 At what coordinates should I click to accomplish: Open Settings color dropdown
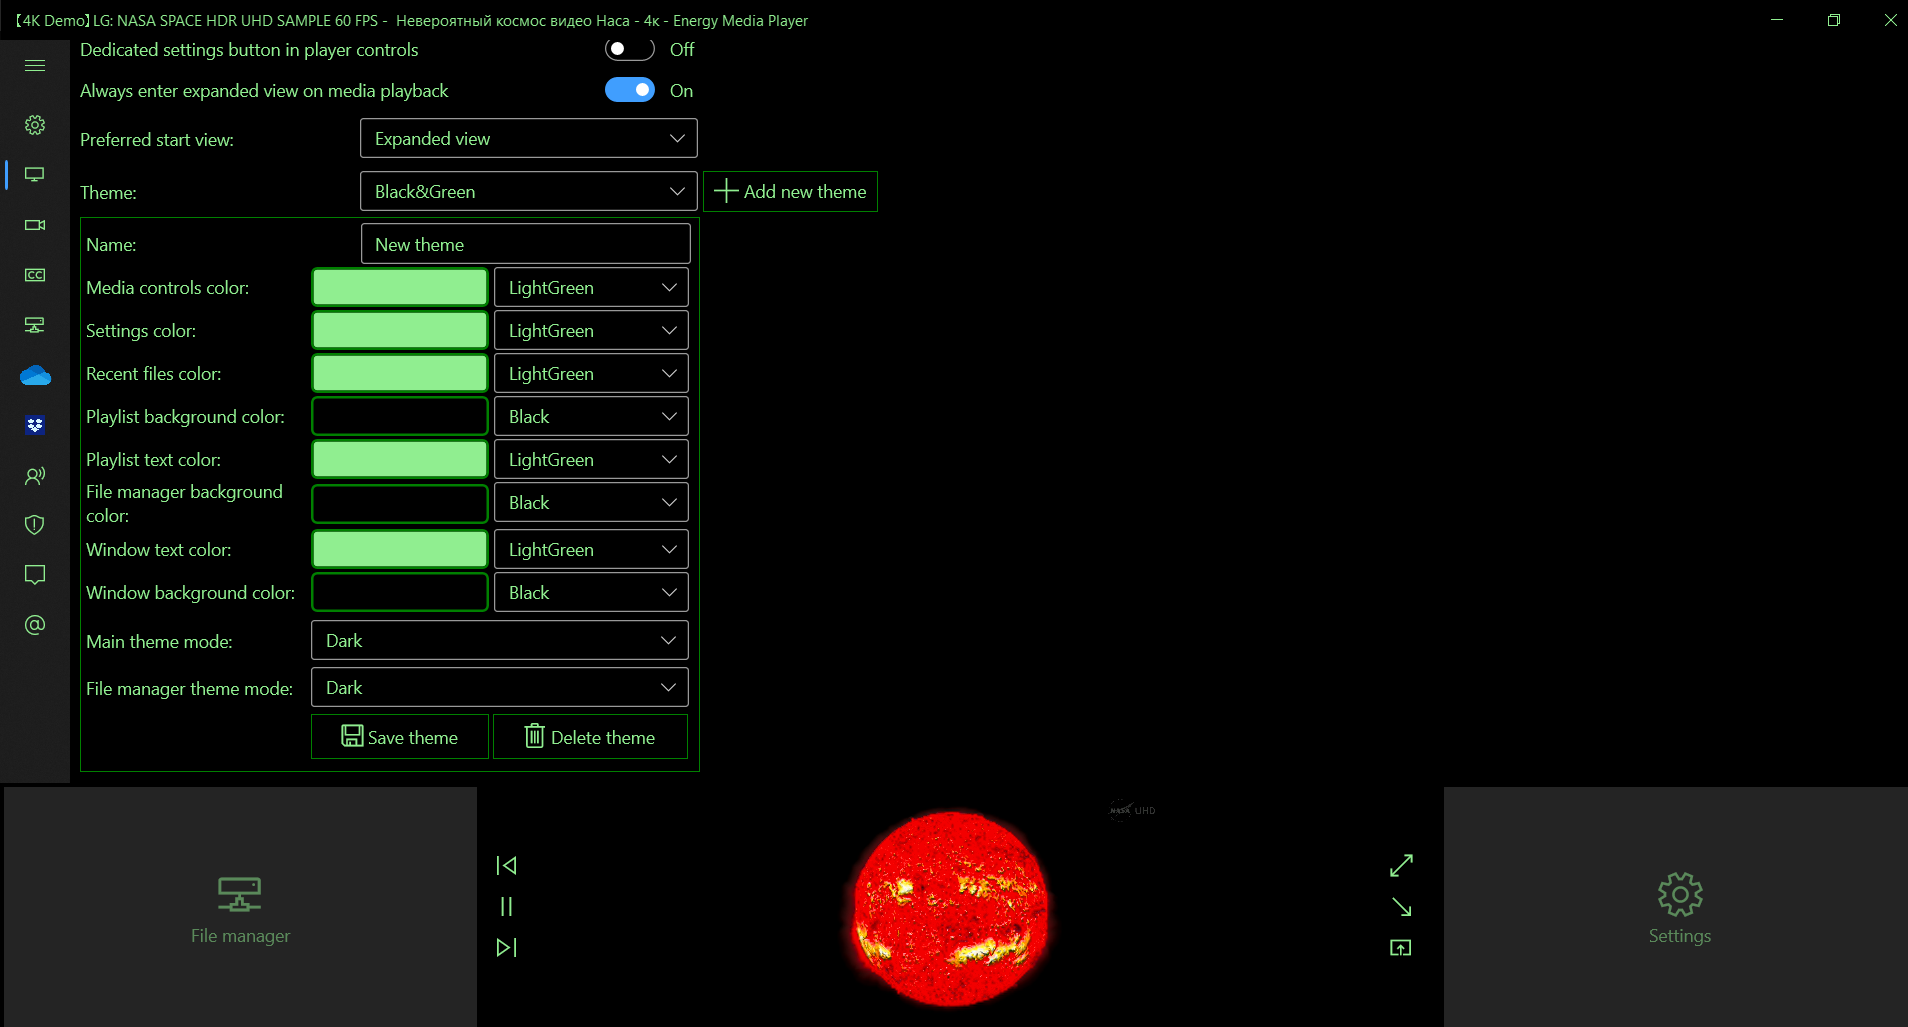591,330
